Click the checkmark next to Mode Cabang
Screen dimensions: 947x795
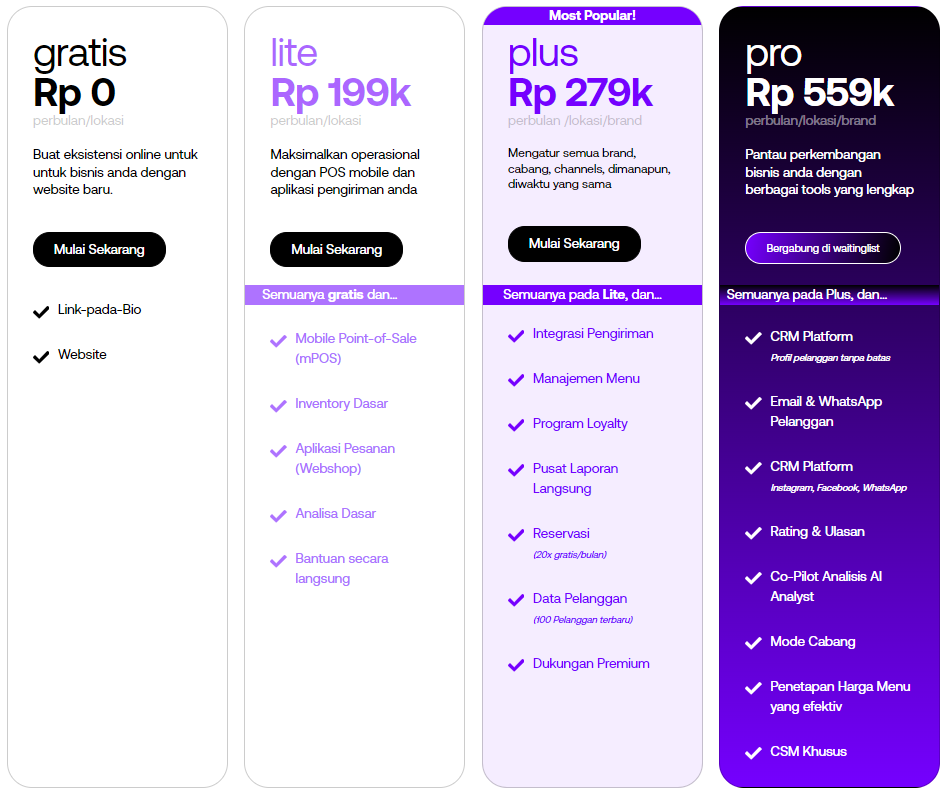[x=753, y=643]
